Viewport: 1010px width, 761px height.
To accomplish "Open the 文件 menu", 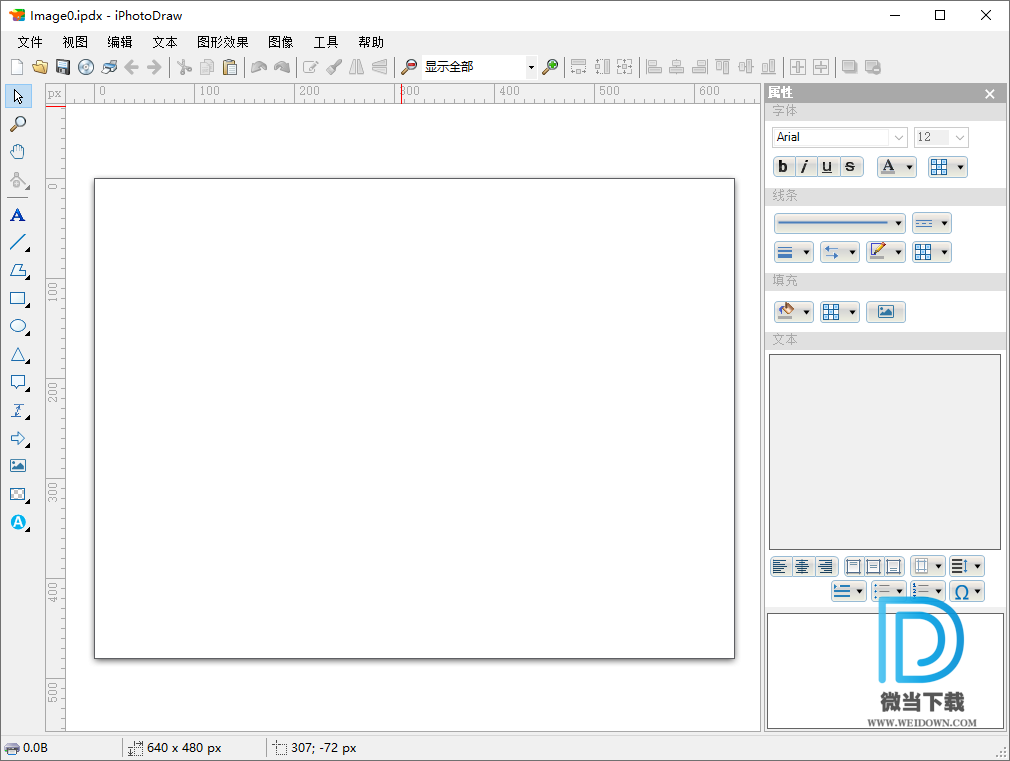I will click(x=30, y=43).
